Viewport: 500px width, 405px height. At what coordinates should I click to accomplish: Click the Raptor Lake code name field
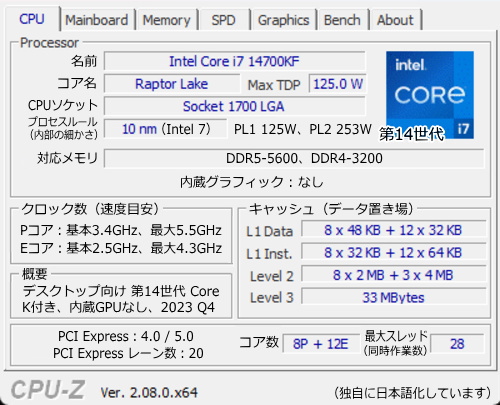[x=172, y=84]
